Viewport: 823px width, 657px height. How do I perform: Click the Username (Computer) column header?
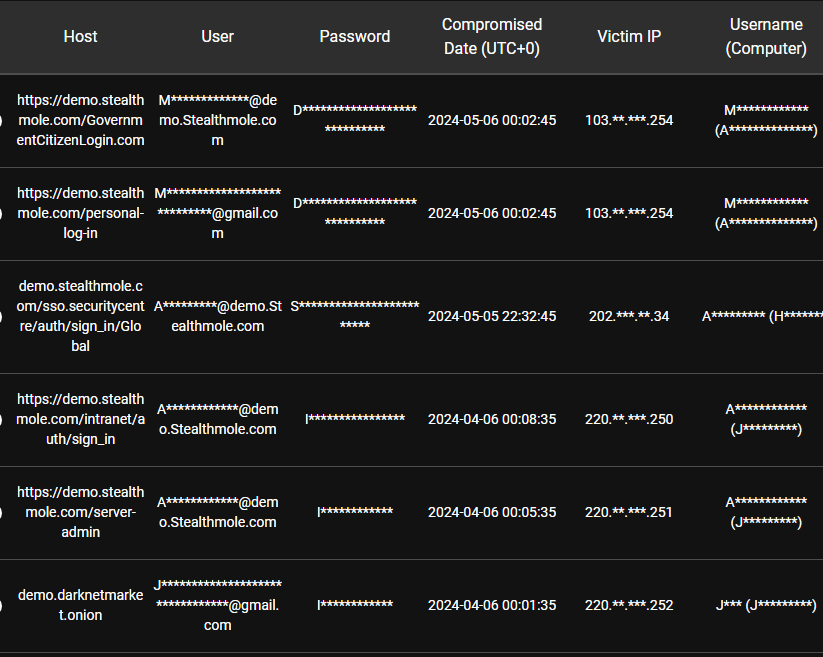[x=766, y=36]
